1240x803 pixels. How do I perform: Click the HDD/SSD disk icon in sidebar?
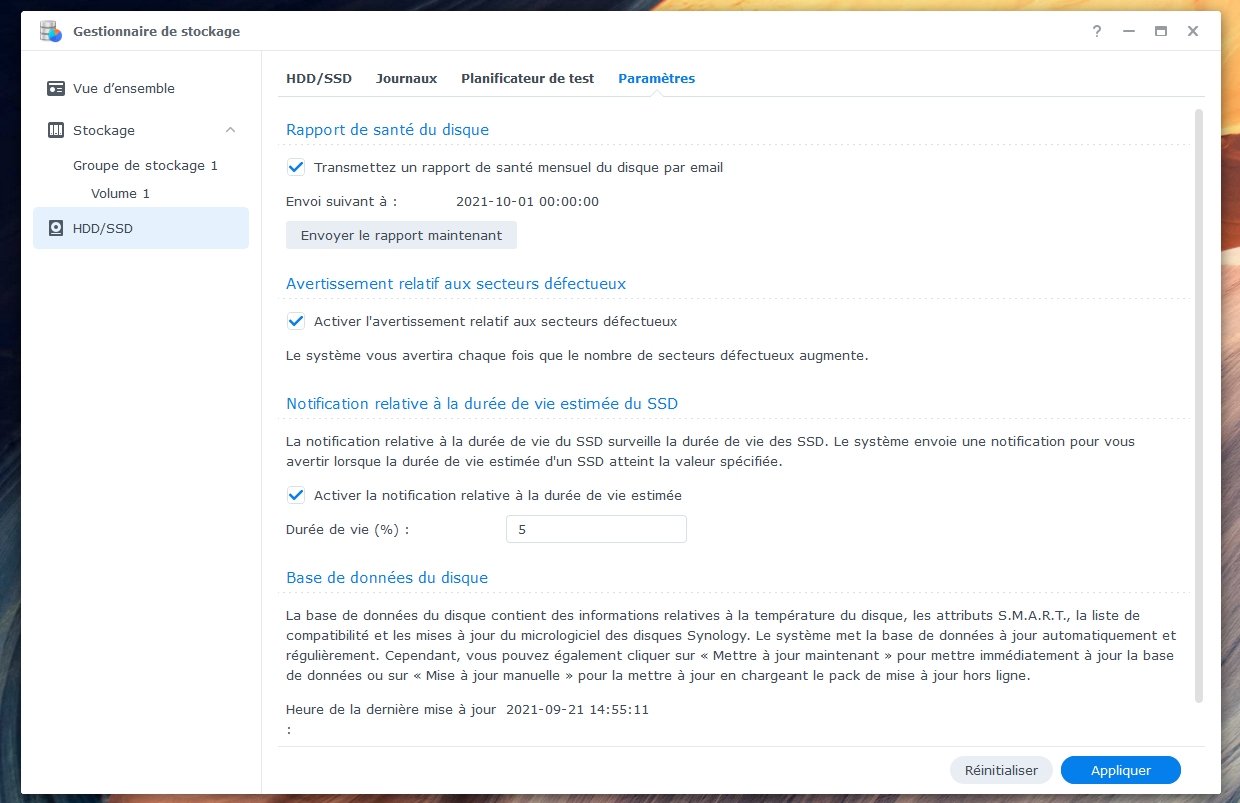[x=56, y=229]
